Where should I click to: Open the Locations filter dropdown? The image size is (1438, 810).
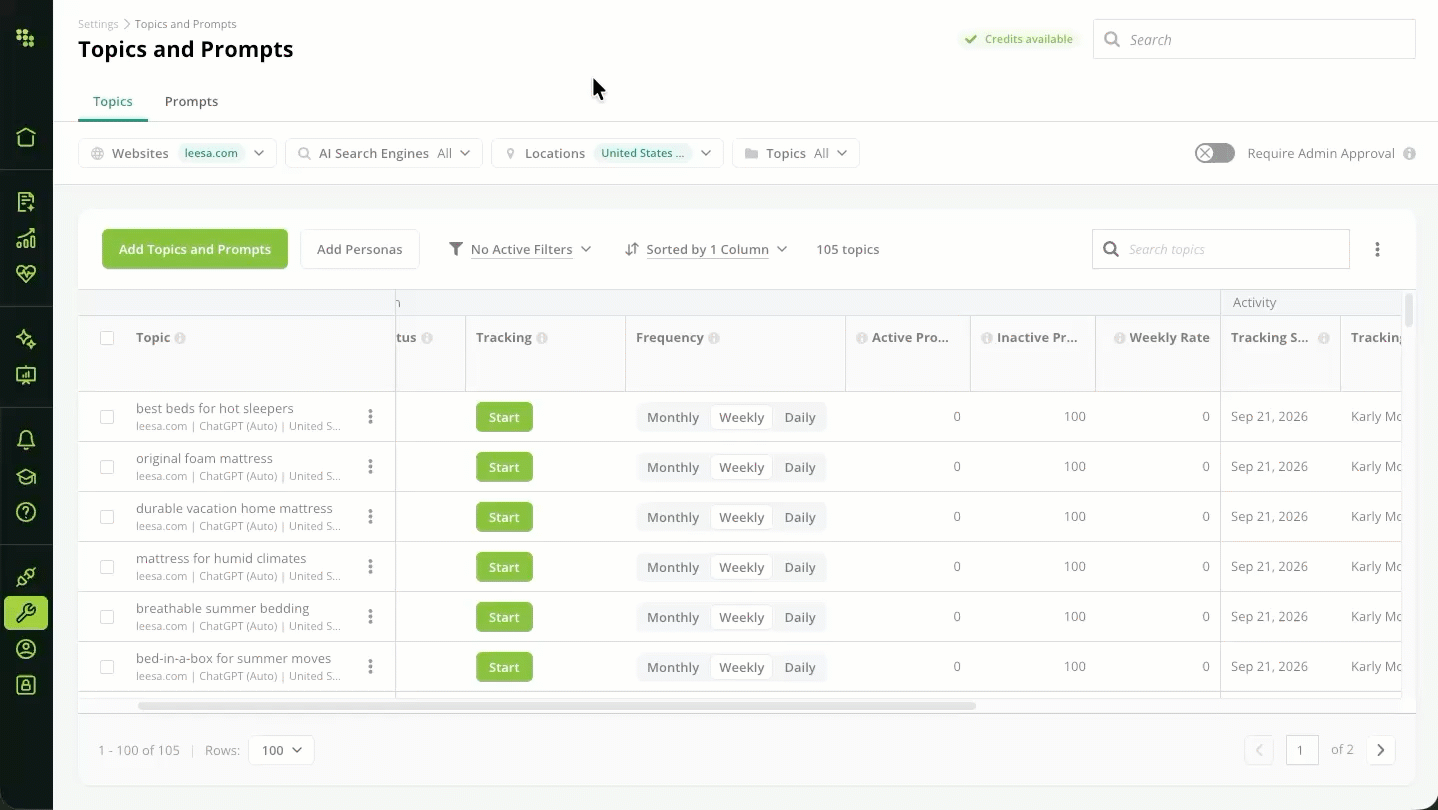[x=607, y=153]
